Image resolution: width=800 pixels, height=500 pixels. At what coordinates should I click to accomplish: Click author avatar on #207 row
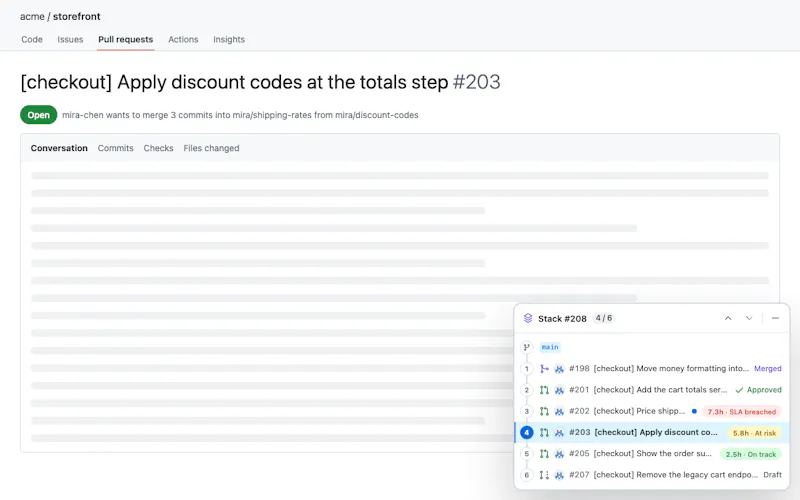[x=559, y=475]
